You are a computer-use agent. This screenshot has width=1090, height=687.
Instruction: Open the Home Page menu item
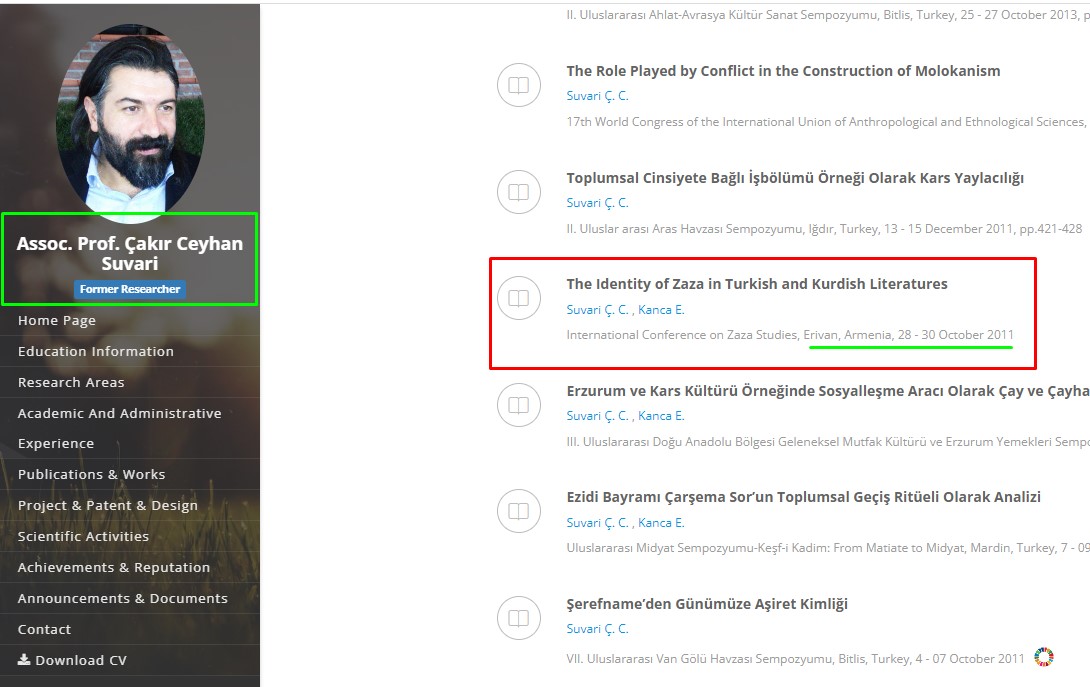pos(57,320)
